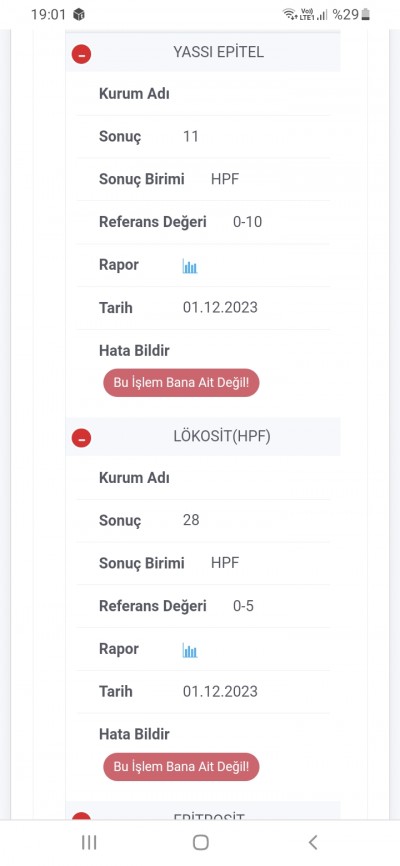This screenshot has height=866, width=400.
Task: Tap the notification cube icon near clock
Action: pyautogui.click(x=79, y=14)
